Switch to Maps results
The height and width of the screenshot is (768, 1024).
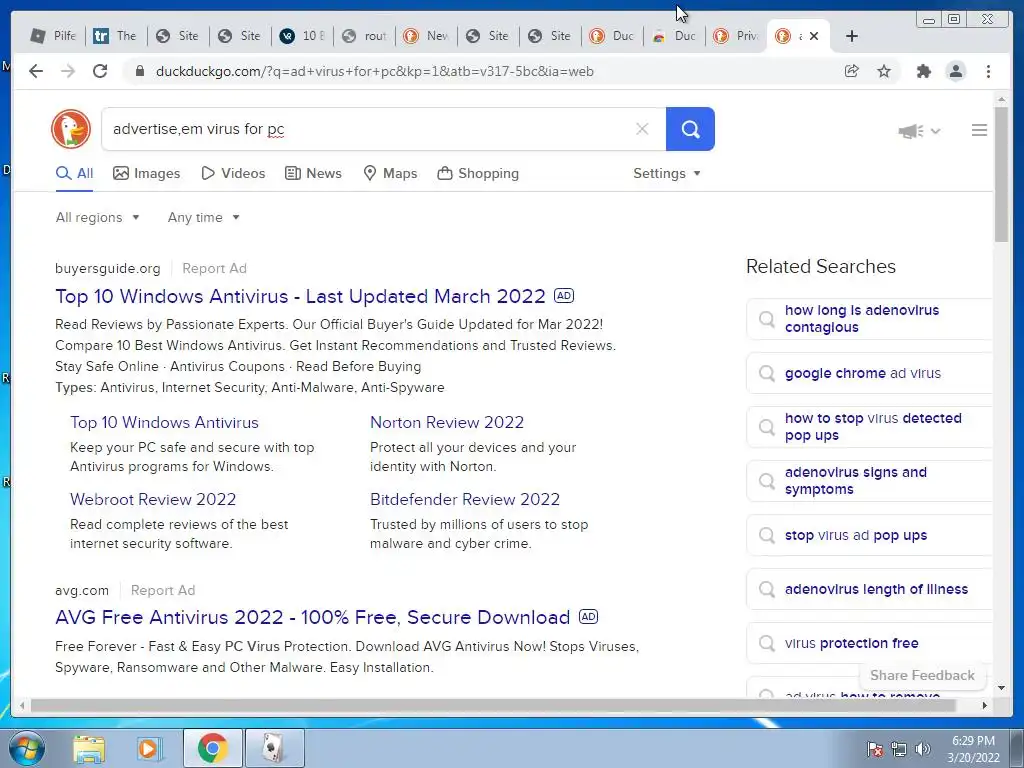coord(390,173)
